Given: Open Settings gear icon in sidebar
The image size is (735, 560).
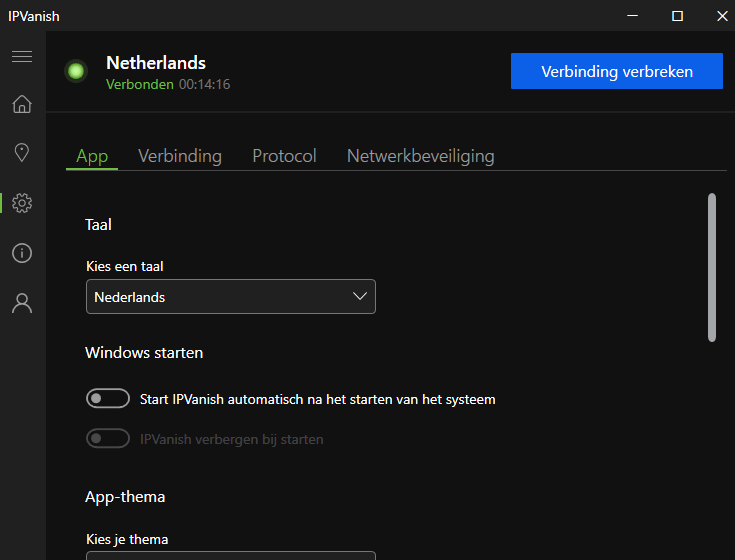Looking at the screenshot, I should click(x=22, y=203).
